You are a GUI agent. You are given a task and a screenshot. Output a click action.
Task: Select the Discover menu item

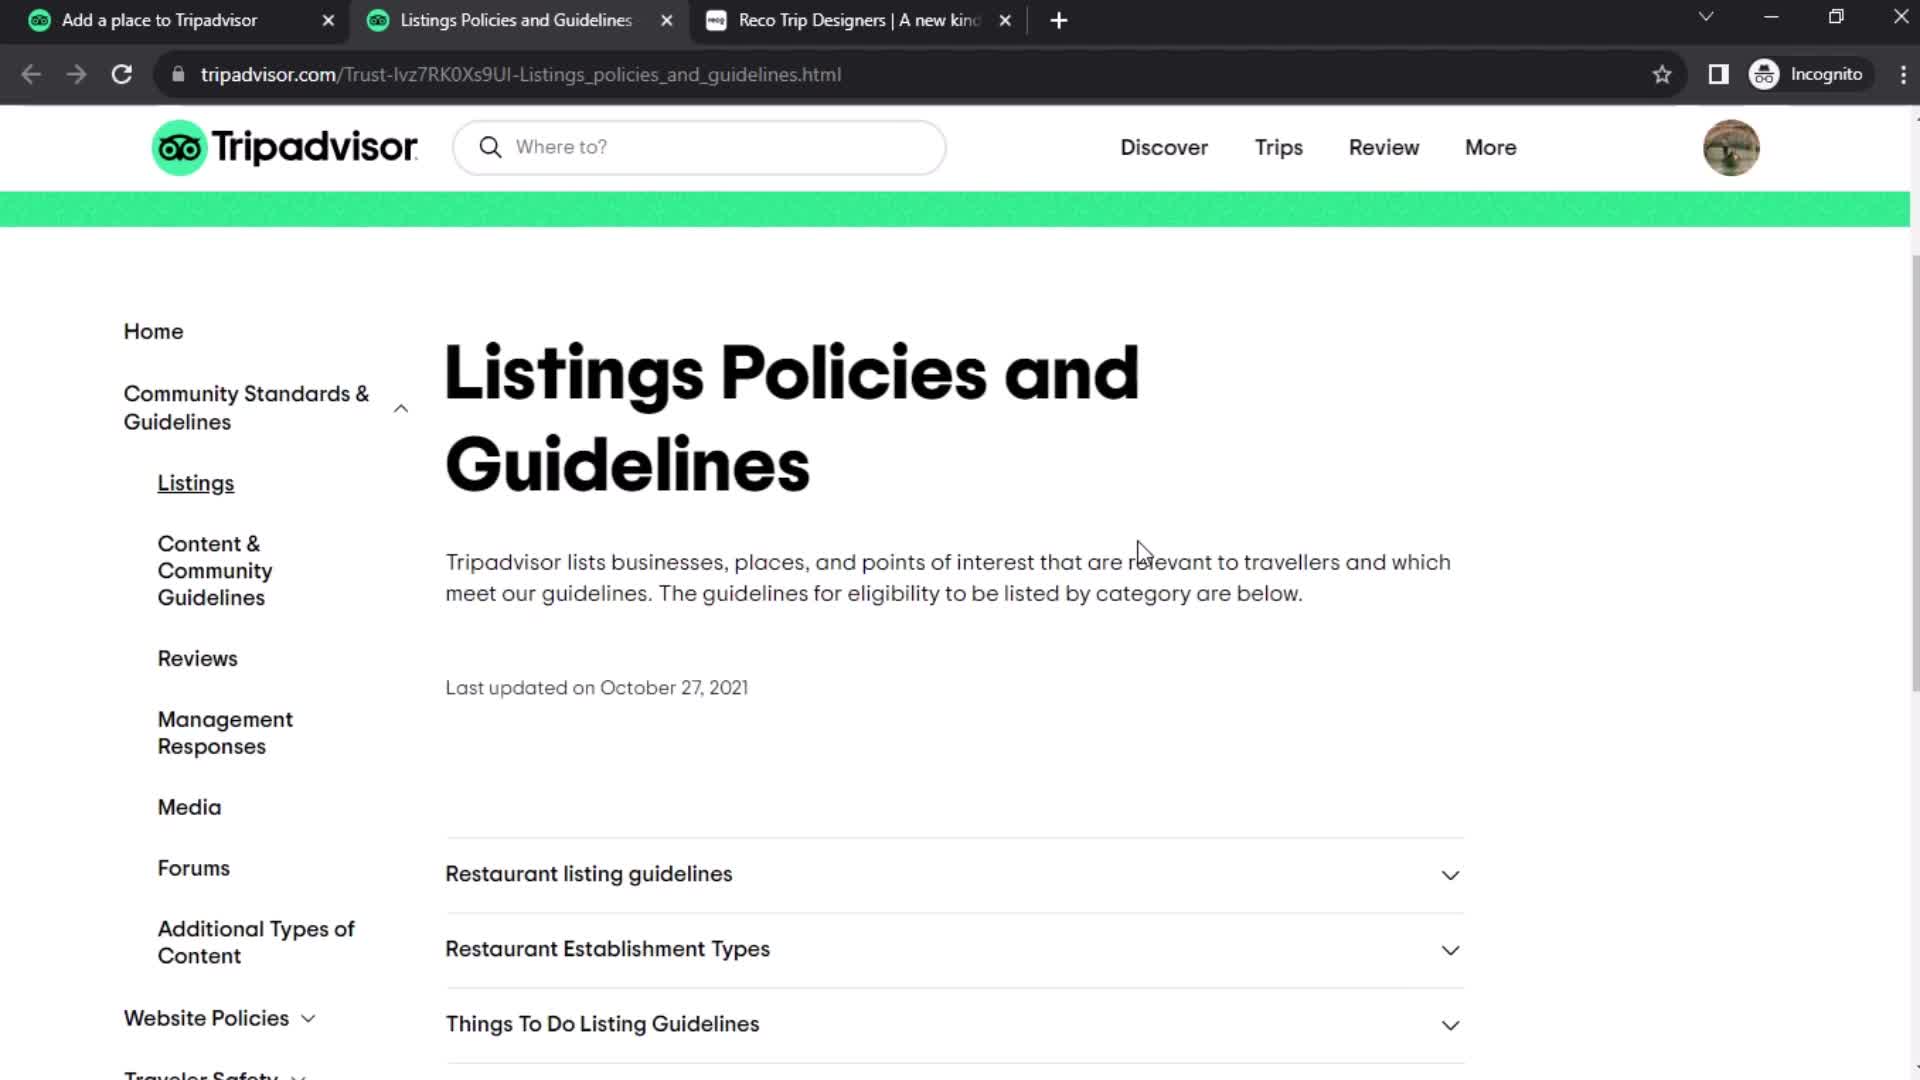[1163, 146]
